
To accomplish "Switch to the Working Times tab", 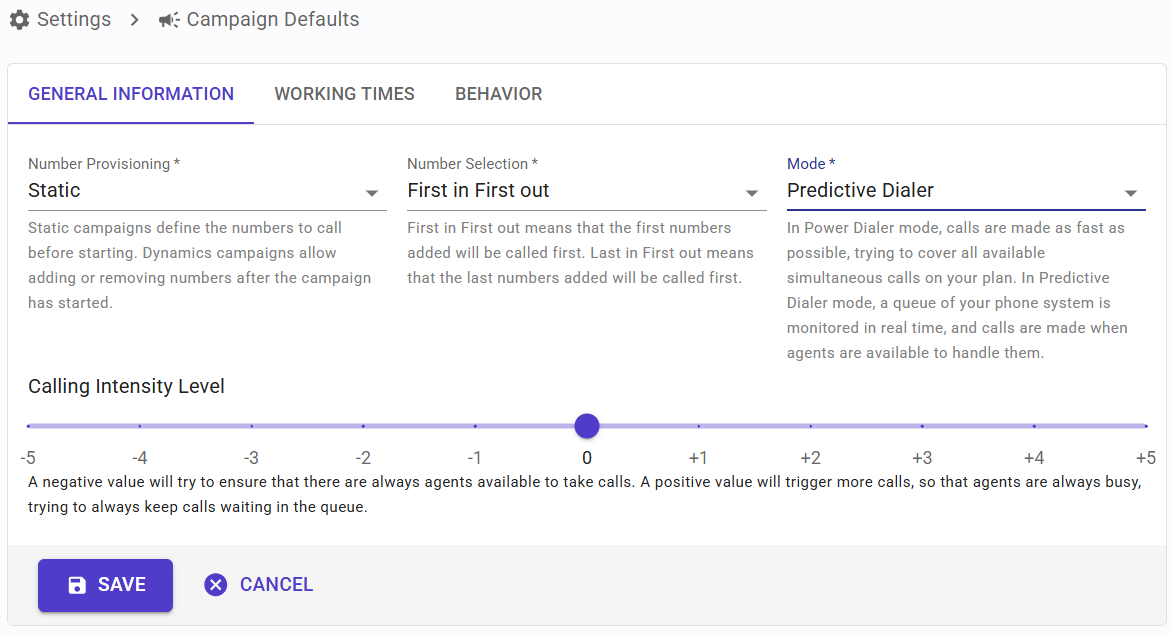I will tap(344, 94).
